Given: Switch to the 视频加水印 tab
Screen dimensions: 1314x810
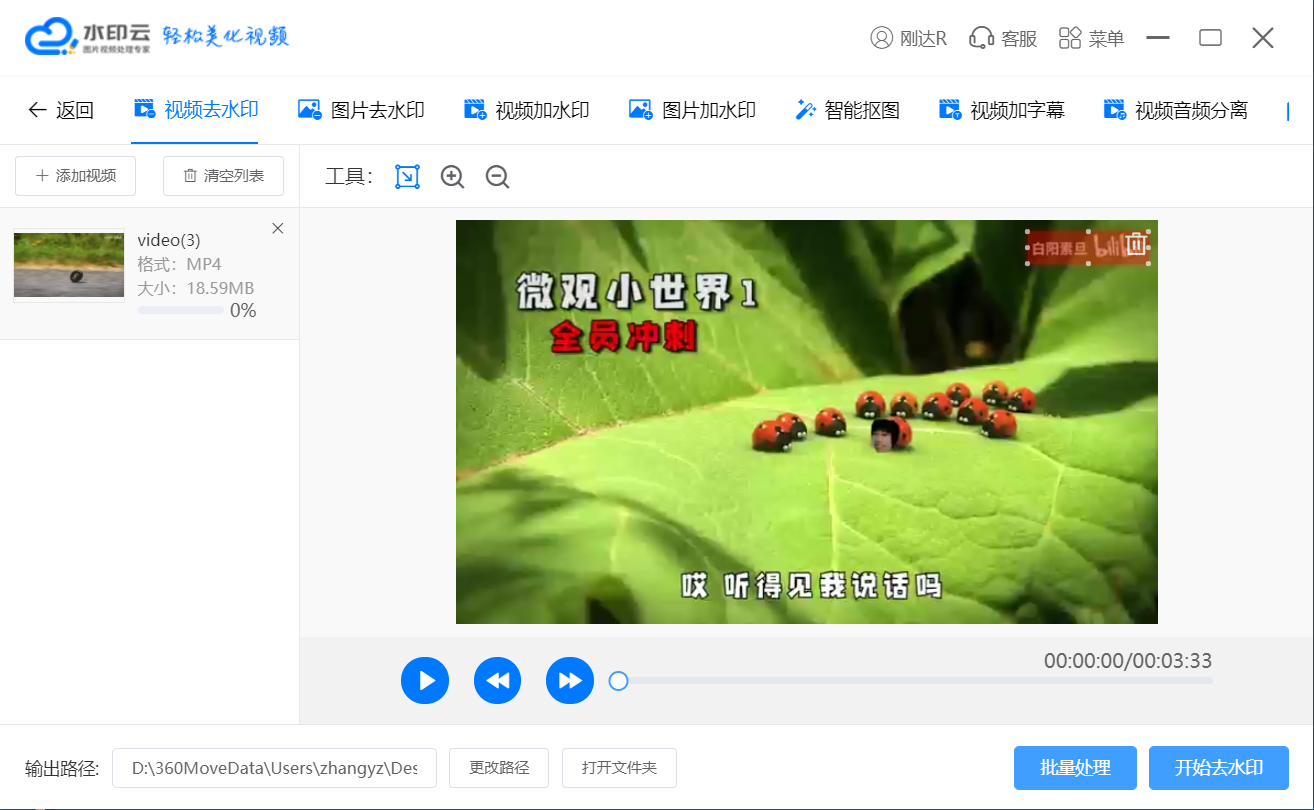Looking at the screenshot, I should click(x=526, y=110).
